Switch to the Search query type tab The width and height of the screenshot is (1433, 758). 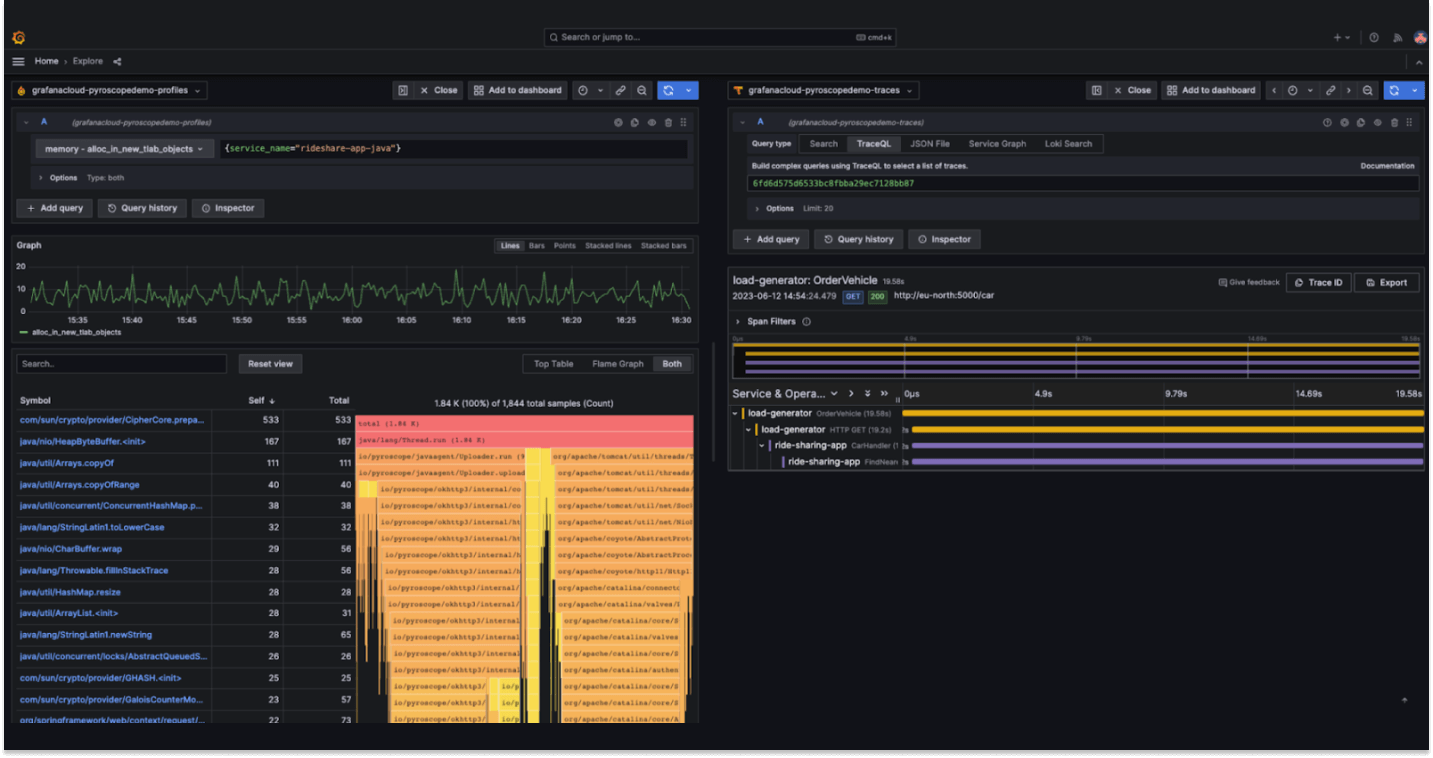pyautogui.click(x=823, y=143)
